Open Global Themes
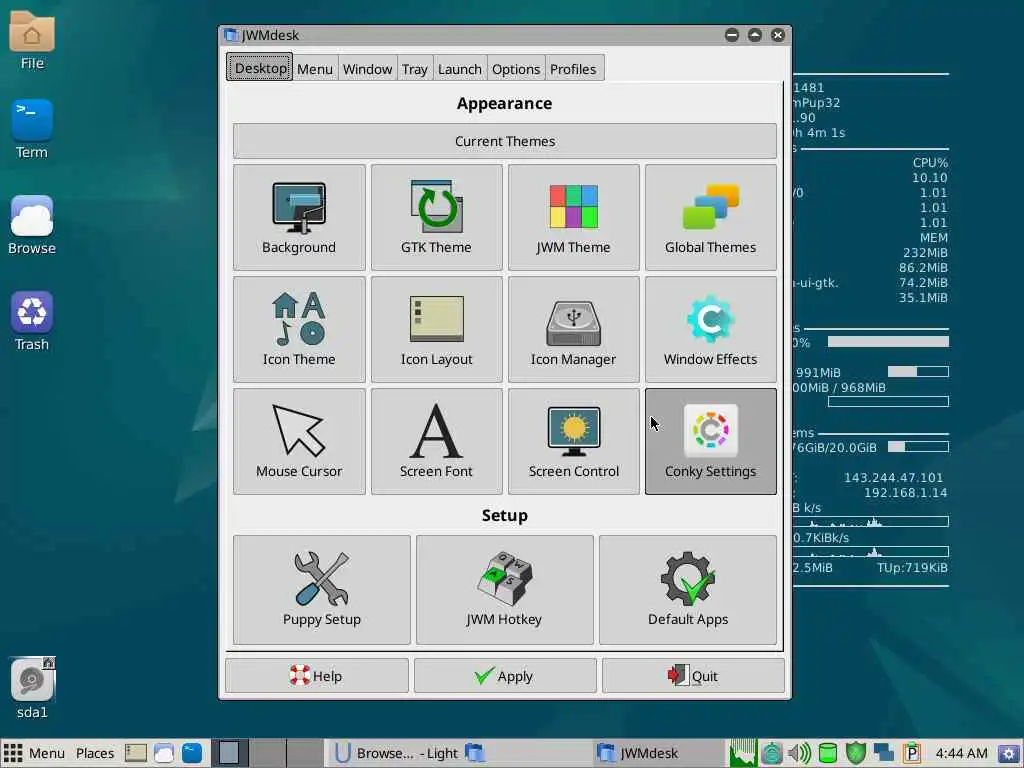This screenshot has width=1024, height=768. 711,217
